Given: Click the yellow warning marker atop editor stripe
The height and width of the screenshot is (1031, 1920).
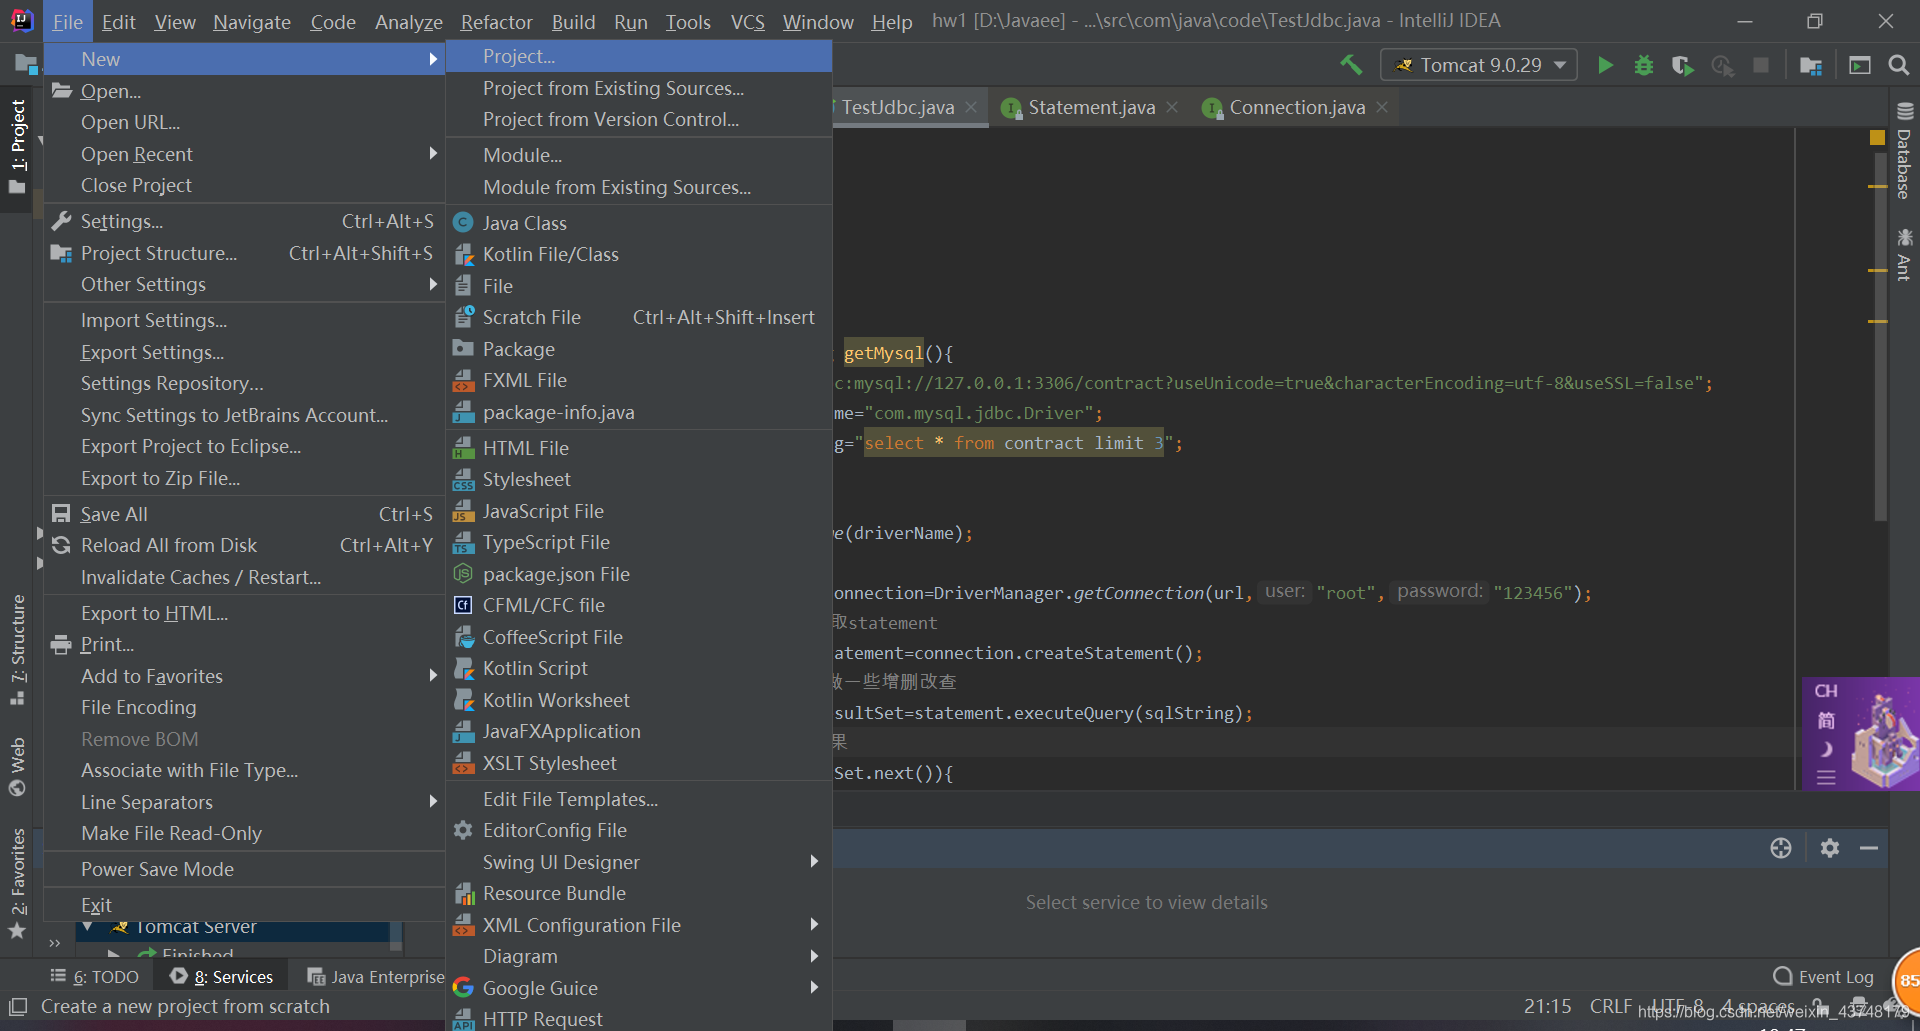Looking at the screenshot, I should 1877,138.
